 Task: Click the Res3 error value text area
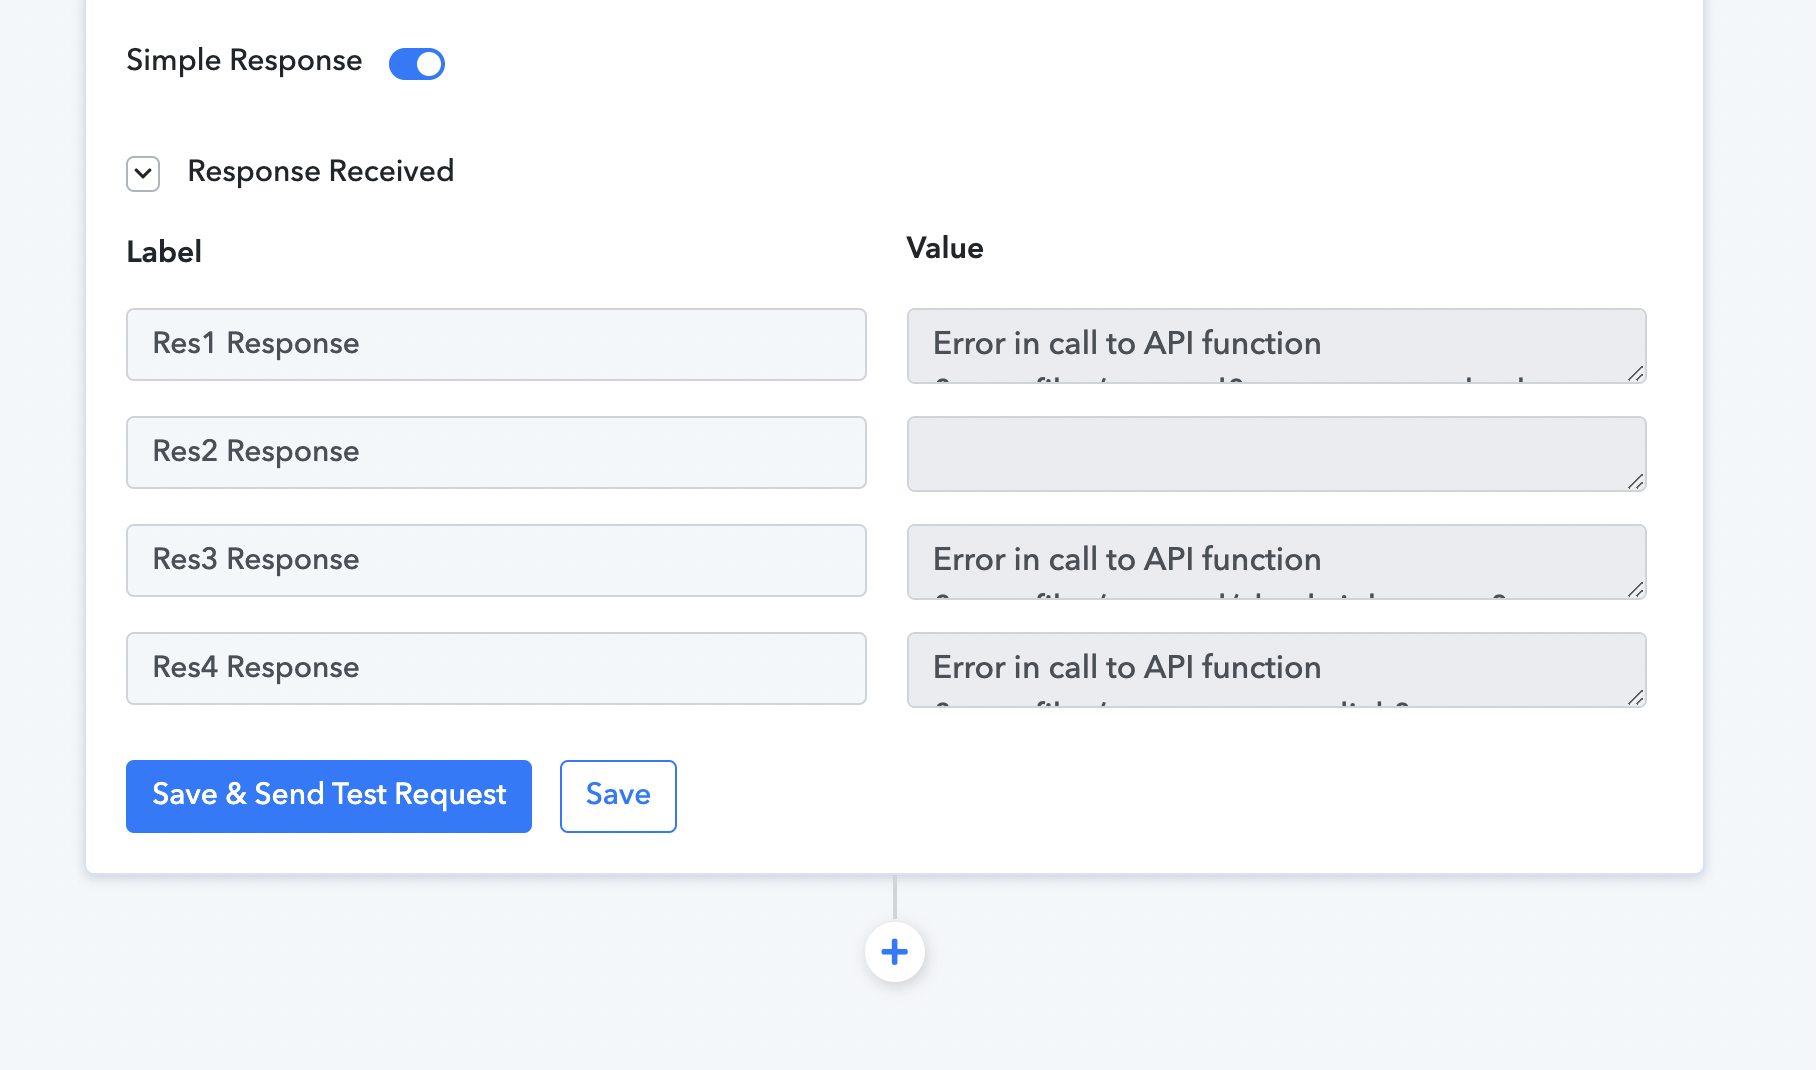[x=1276, y=562]
